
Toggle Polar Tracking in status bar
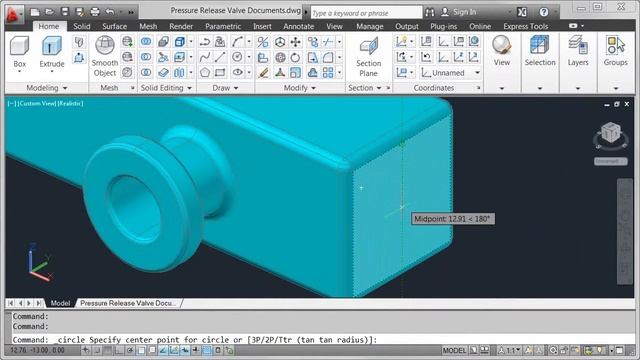pyautogui.click(x=130, y=350)
